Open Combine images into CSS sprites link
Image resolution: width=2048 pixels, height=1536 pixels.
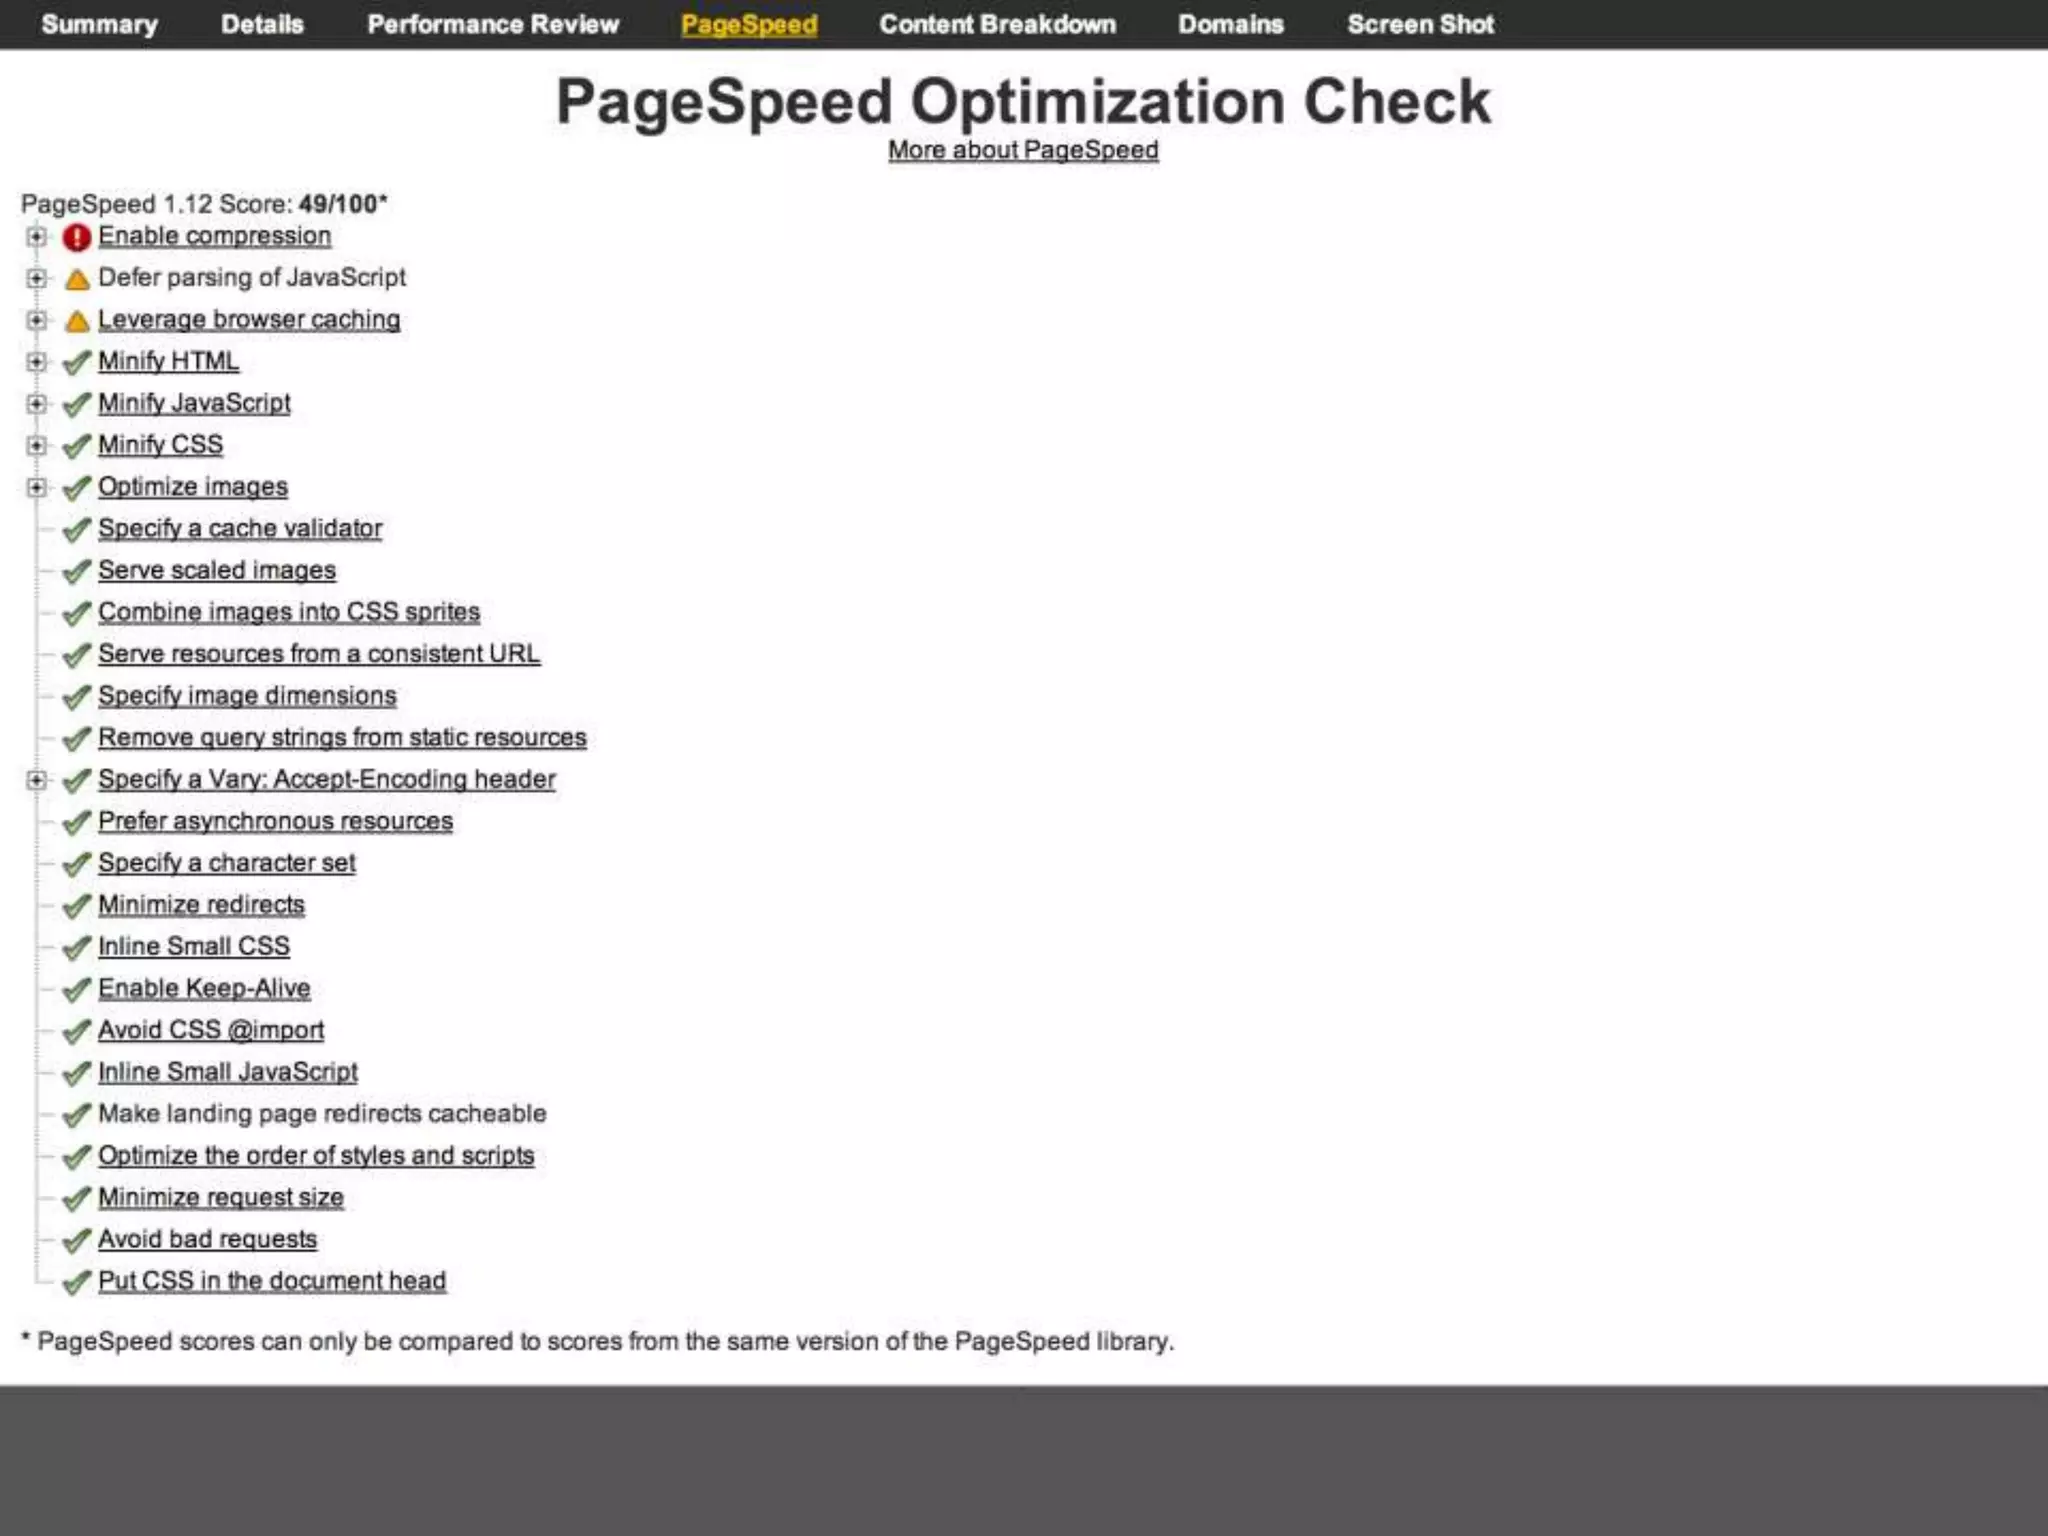[x=289, y=612]
